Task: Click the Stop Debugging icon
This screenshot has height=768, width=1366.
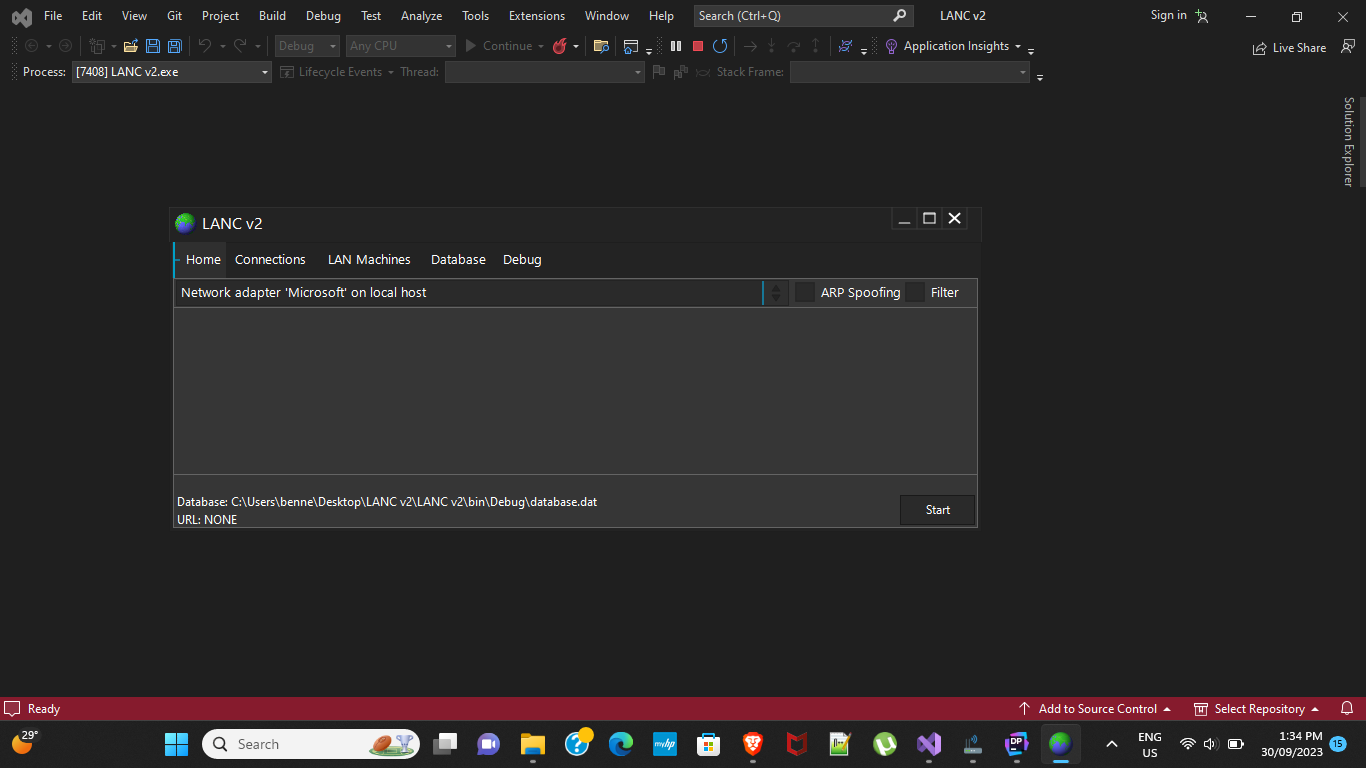Action: (x=697, y=46)
